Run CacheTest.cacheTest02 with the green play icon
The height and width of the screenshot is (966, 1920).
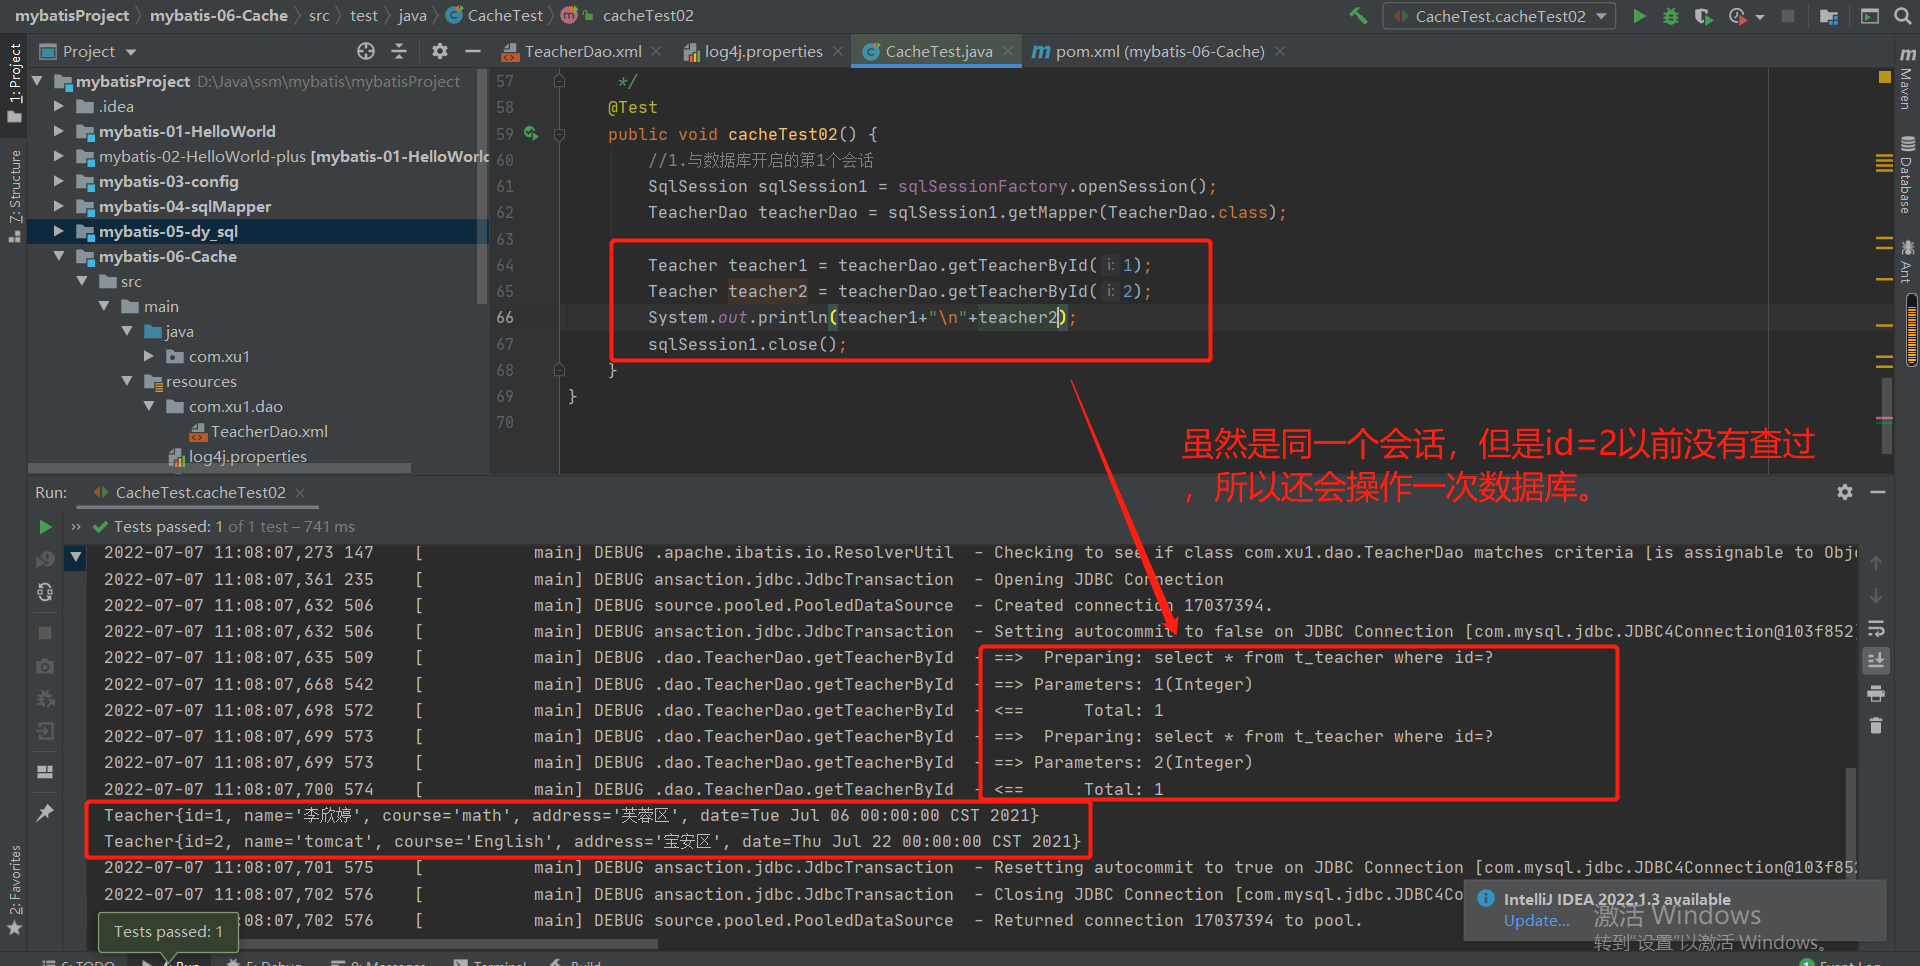point(1639,16)
